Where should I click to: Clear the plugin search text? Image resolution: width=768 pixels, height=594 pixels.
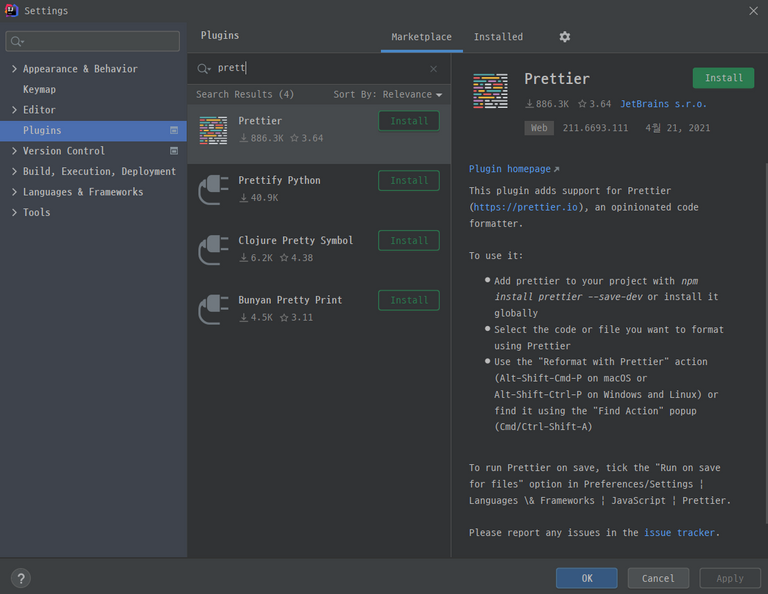pyautogui.click(x=433, y=69)
